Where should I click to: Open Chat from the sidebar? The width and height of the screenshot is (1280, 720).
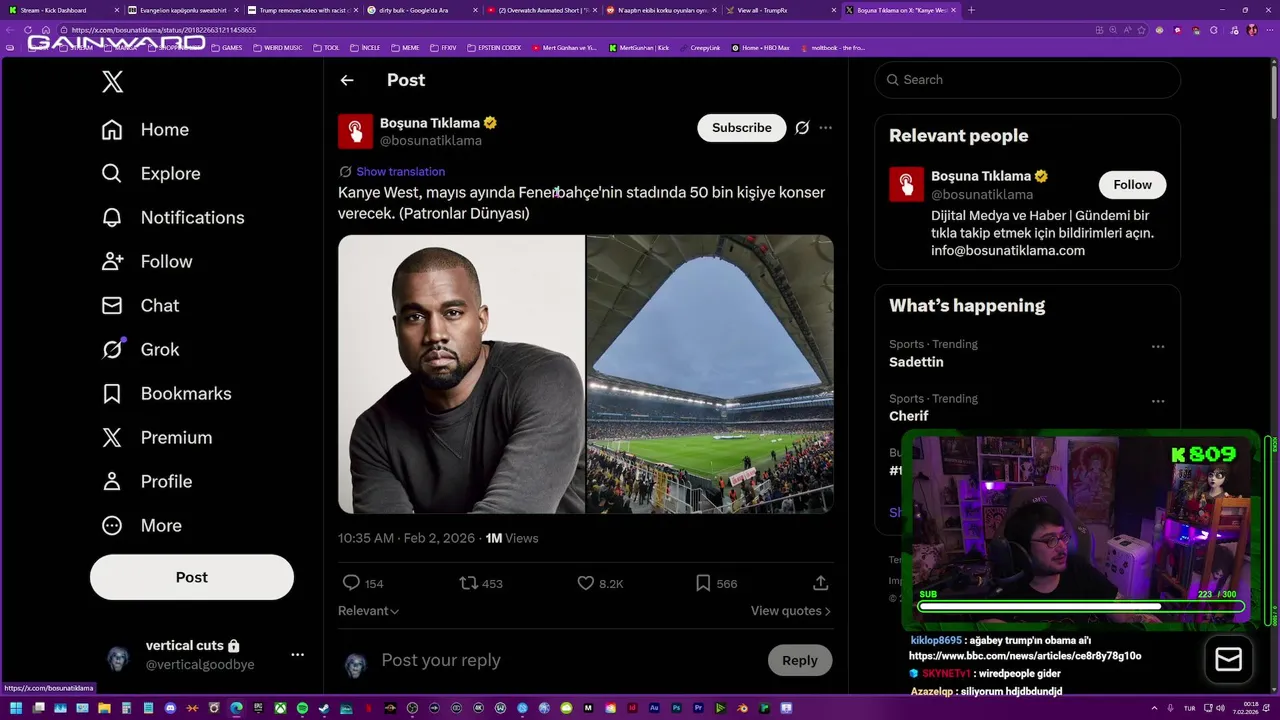pos(140,306)
